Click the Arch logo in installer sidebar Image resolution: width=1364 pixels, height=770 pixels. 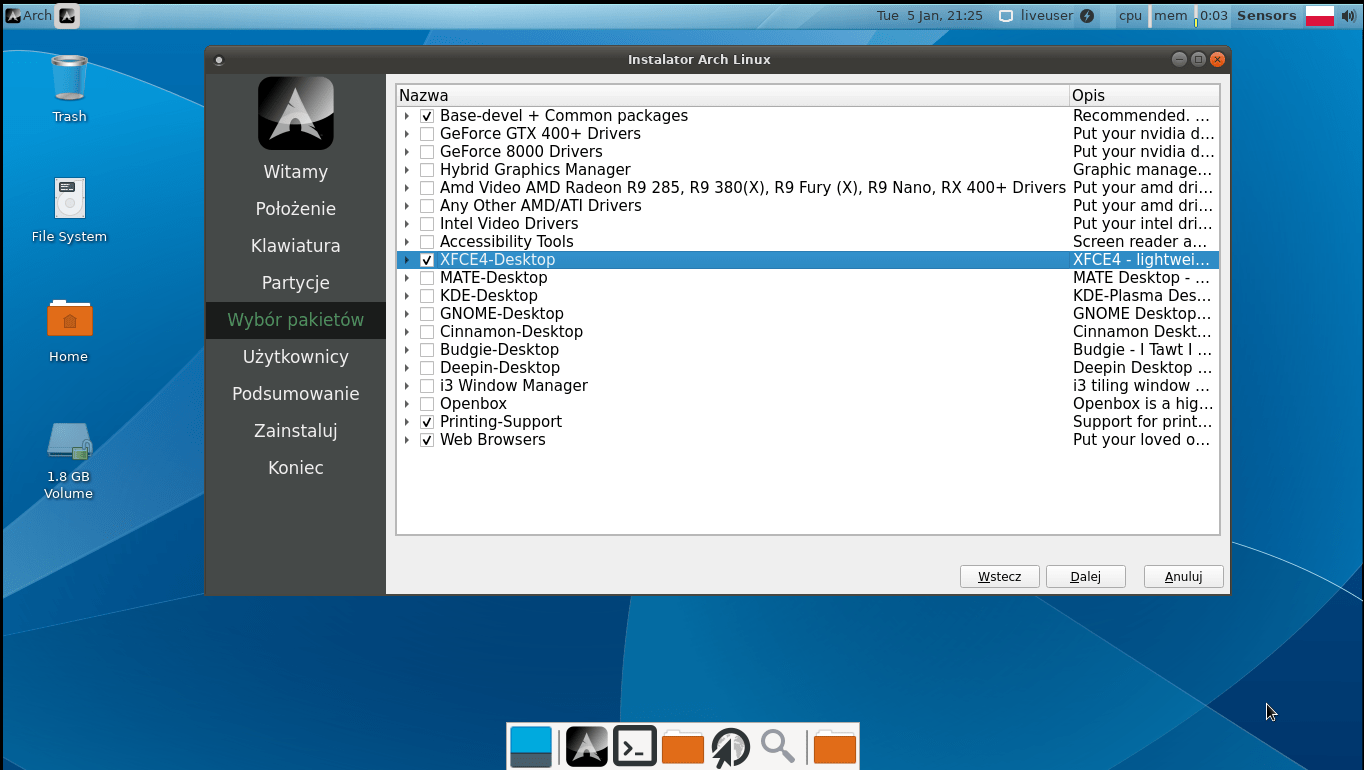click(296, 113)
